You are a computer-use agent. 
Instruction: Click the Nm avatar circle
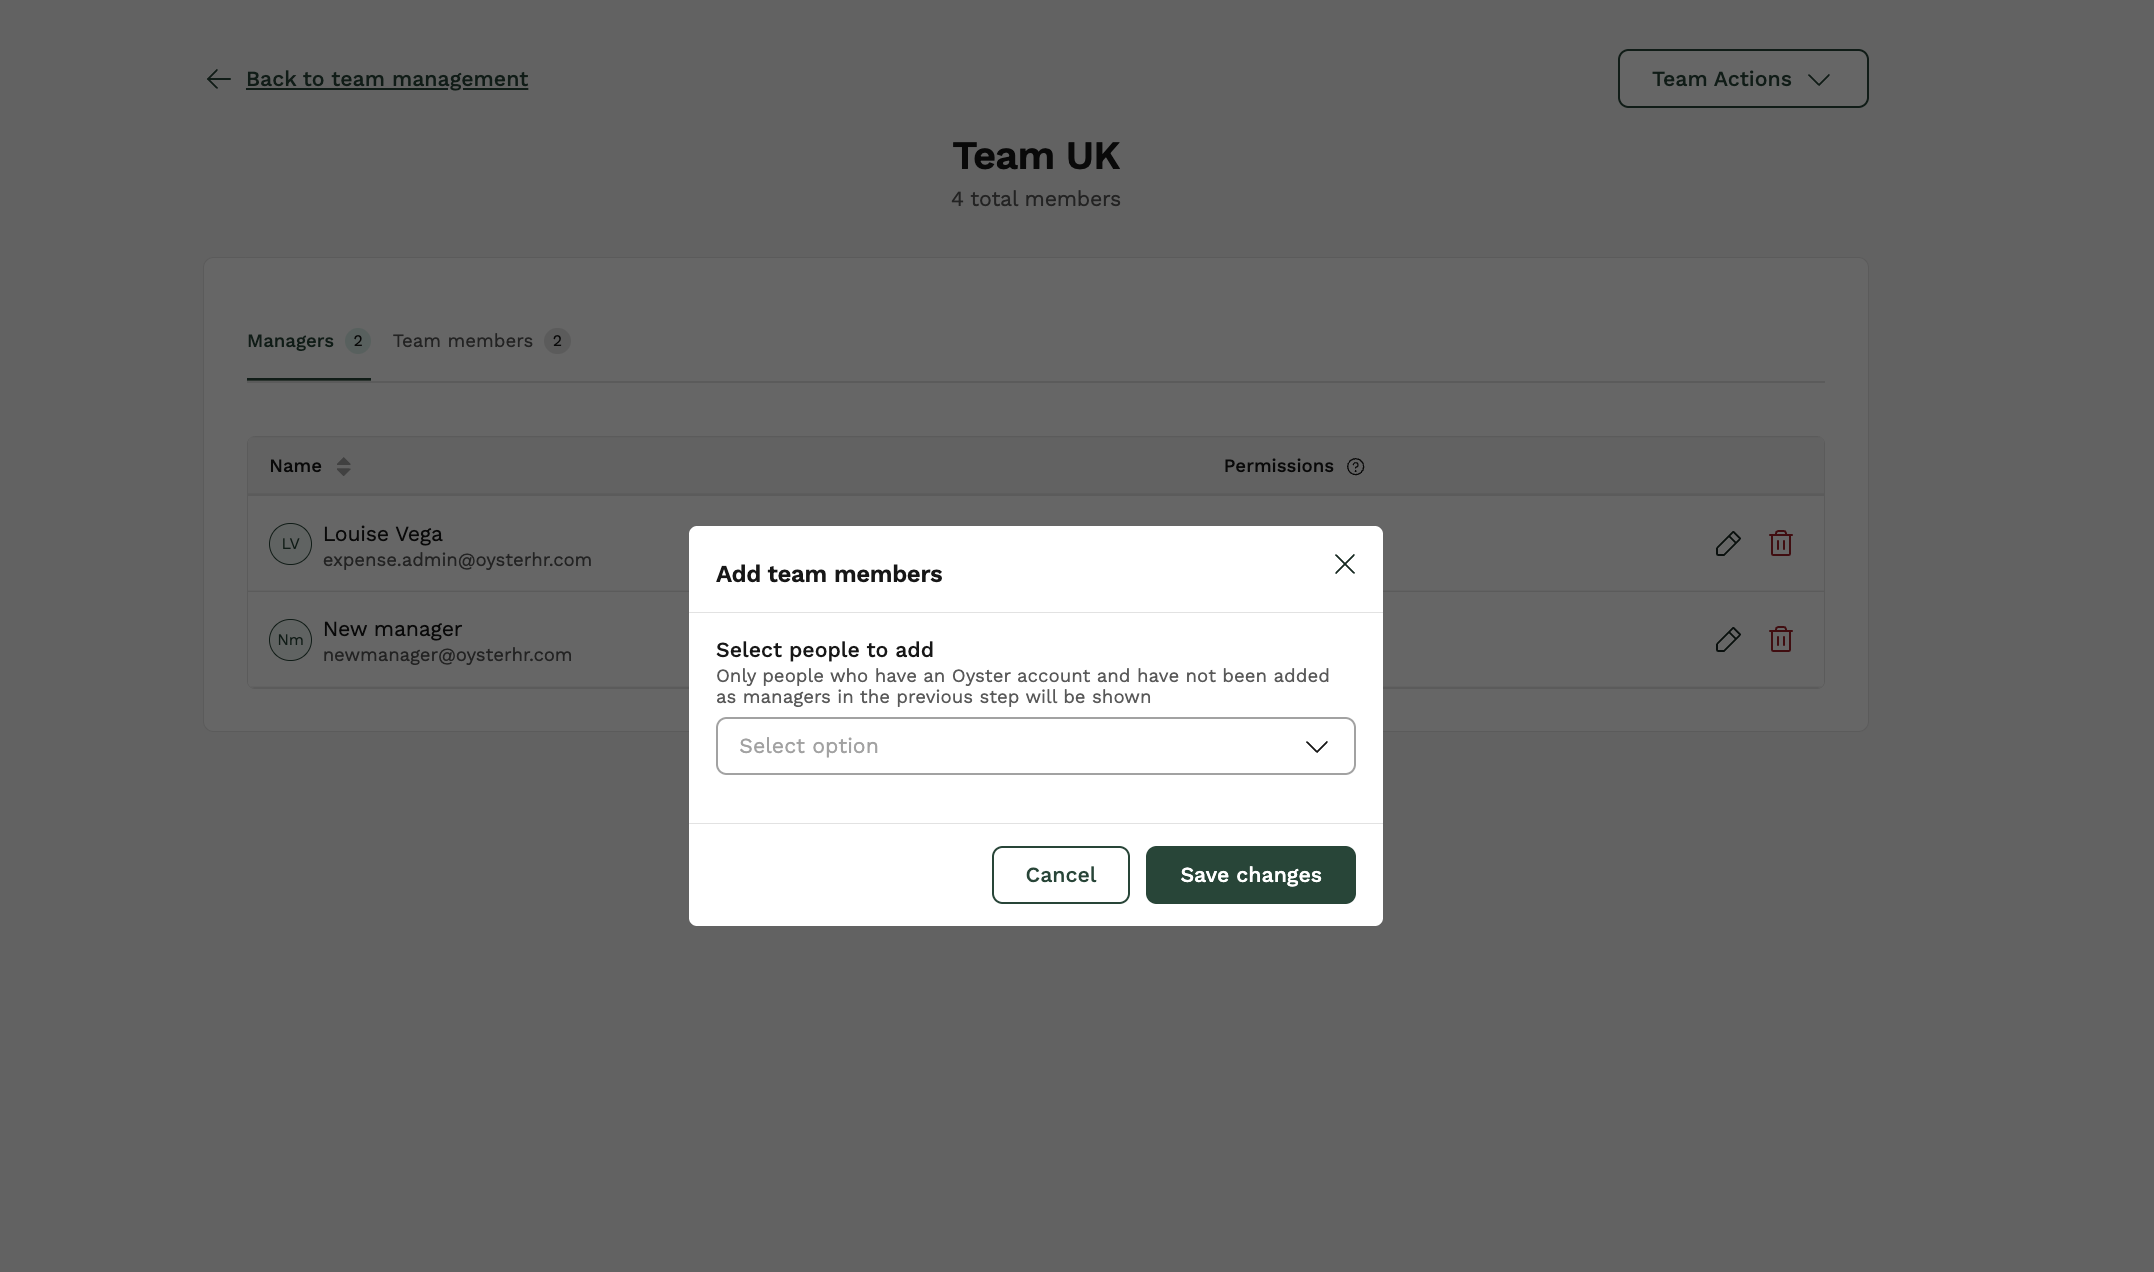[290, 640]
